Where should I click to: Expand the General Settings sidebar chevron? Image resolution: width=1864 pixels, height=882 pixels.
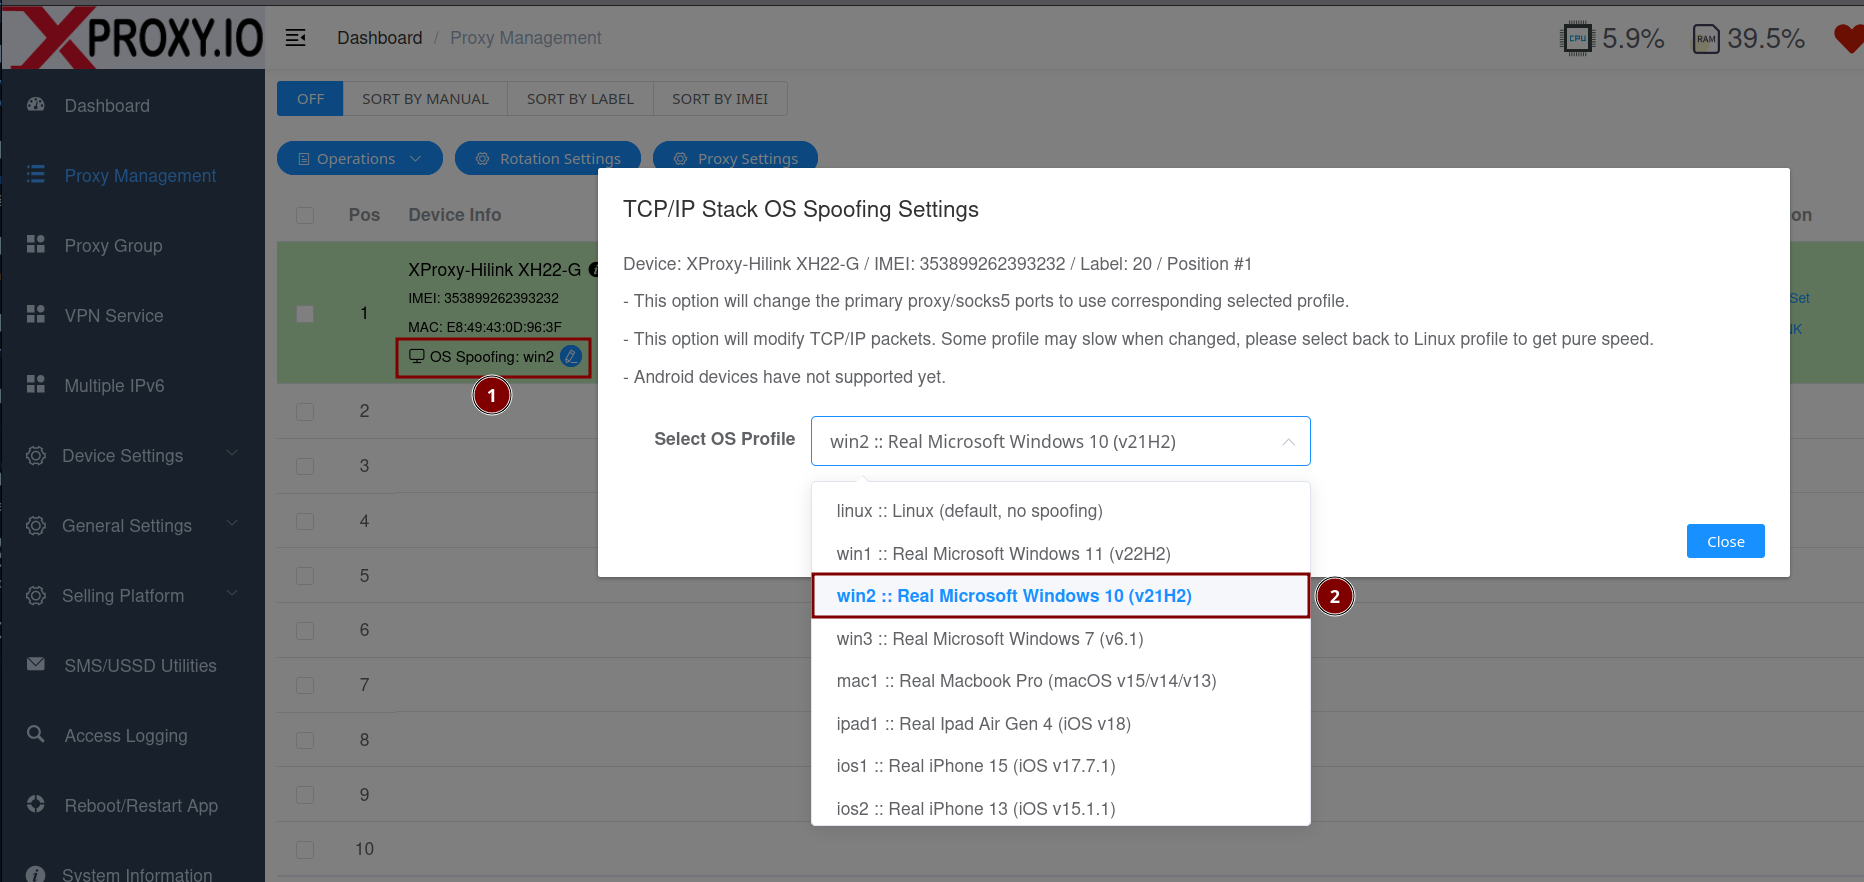232,523
